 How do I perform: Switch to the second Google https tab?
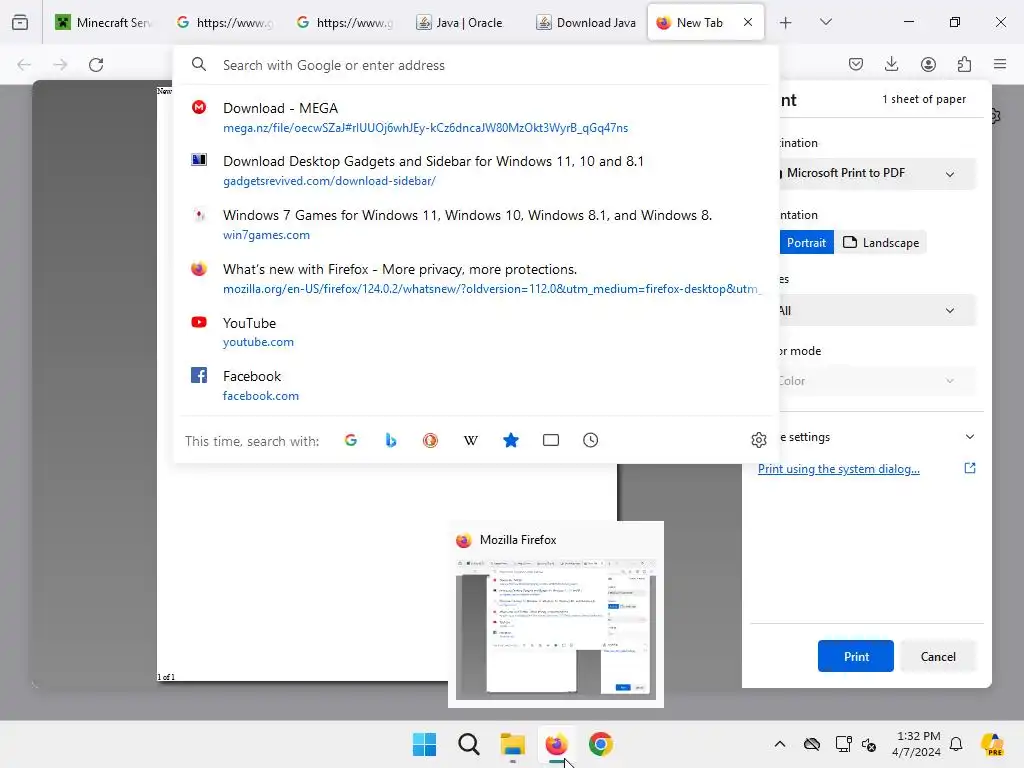[x=344, y=23]
